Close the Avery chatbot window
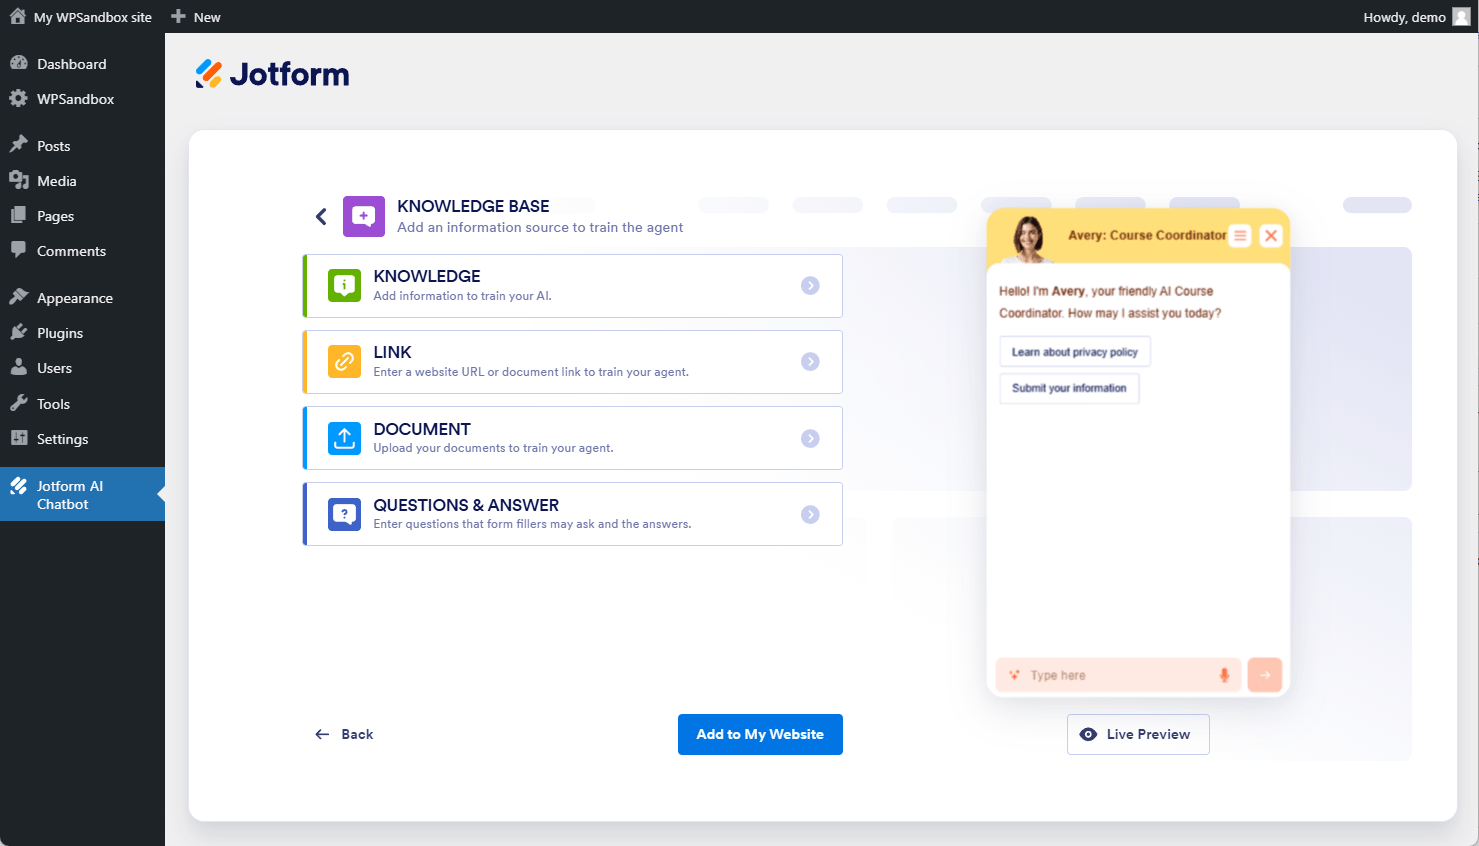Viewport: 1479px width, 846px height. (1271, 236)
